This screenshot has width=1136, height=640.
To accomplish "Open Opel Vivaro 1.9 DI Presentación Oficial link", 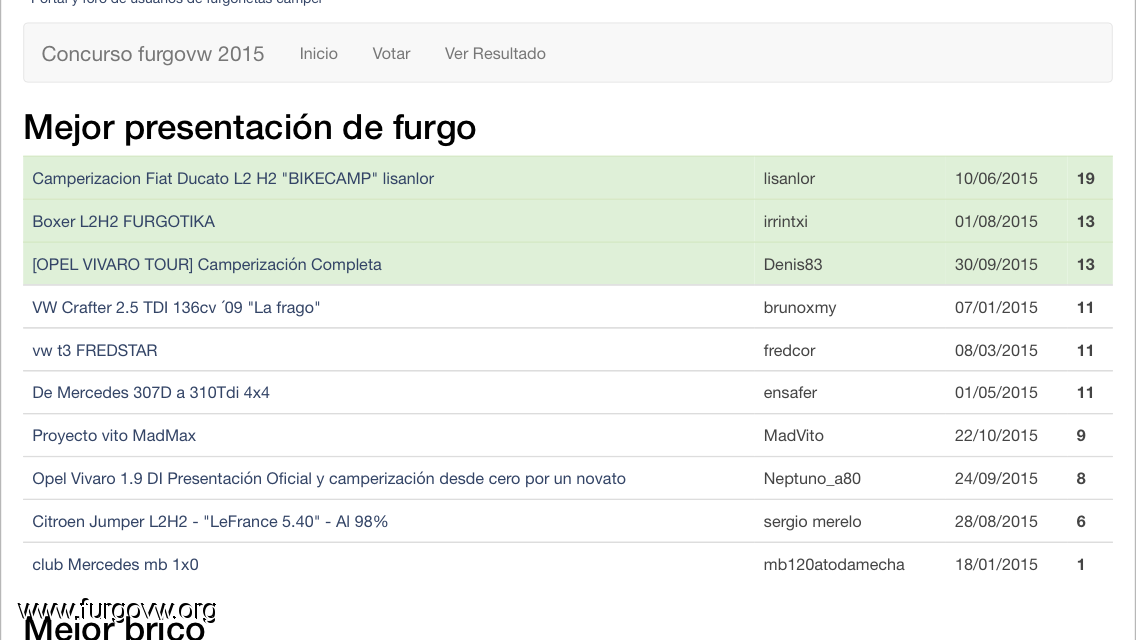I will [x=329, y=478].
